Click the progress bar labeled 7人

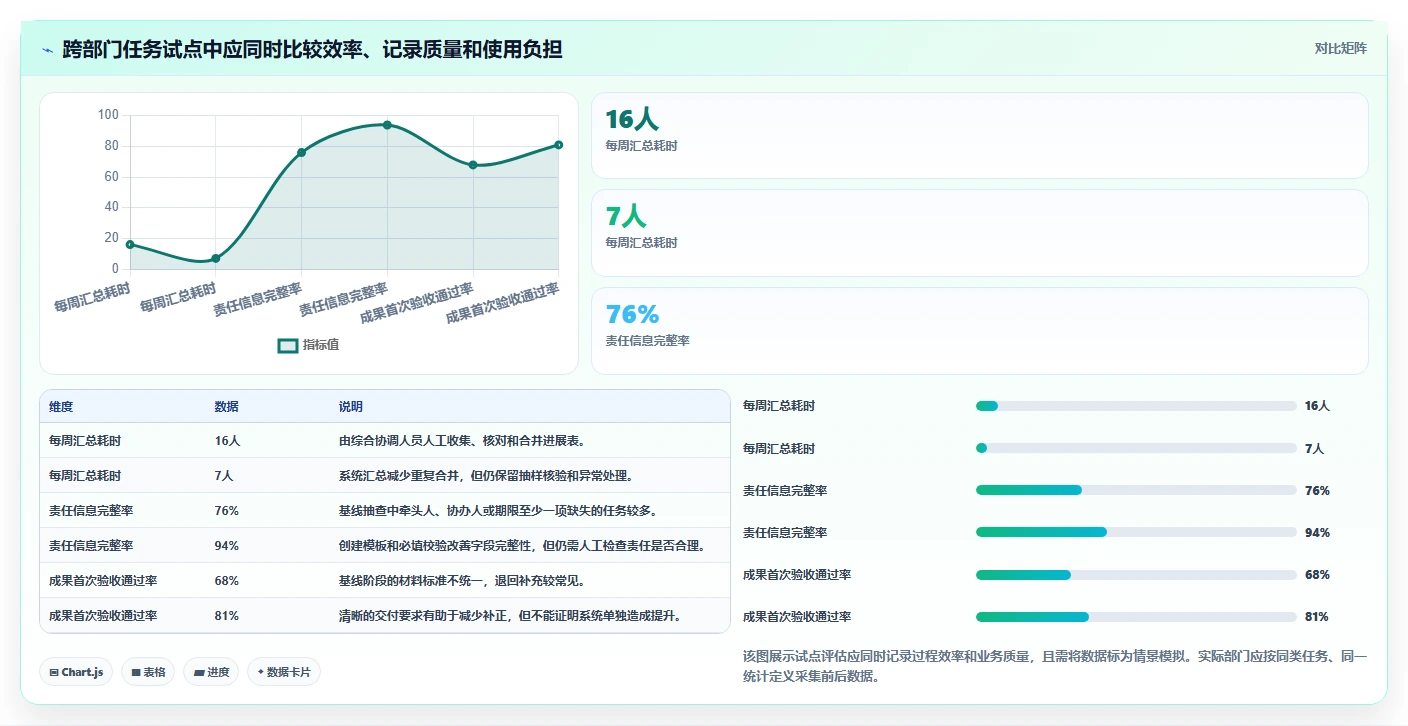[x=1136, y=448]
